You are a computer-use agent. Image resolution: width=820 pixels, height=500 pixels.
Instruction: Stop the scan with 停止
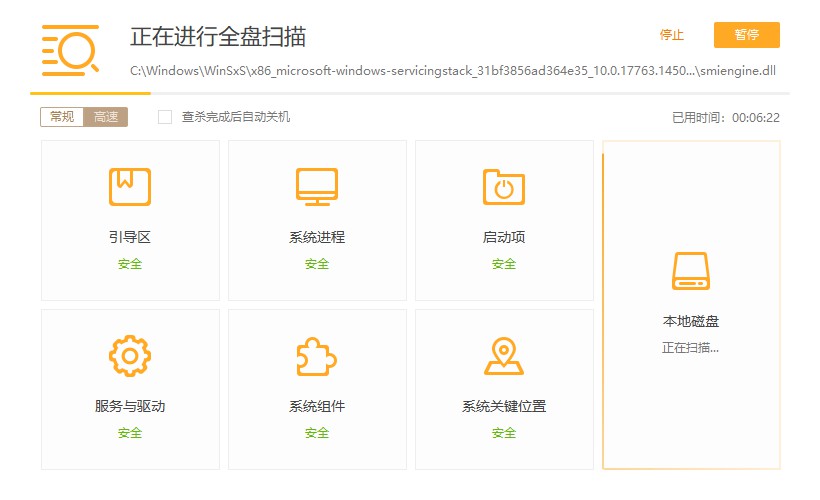coord(671,35)
